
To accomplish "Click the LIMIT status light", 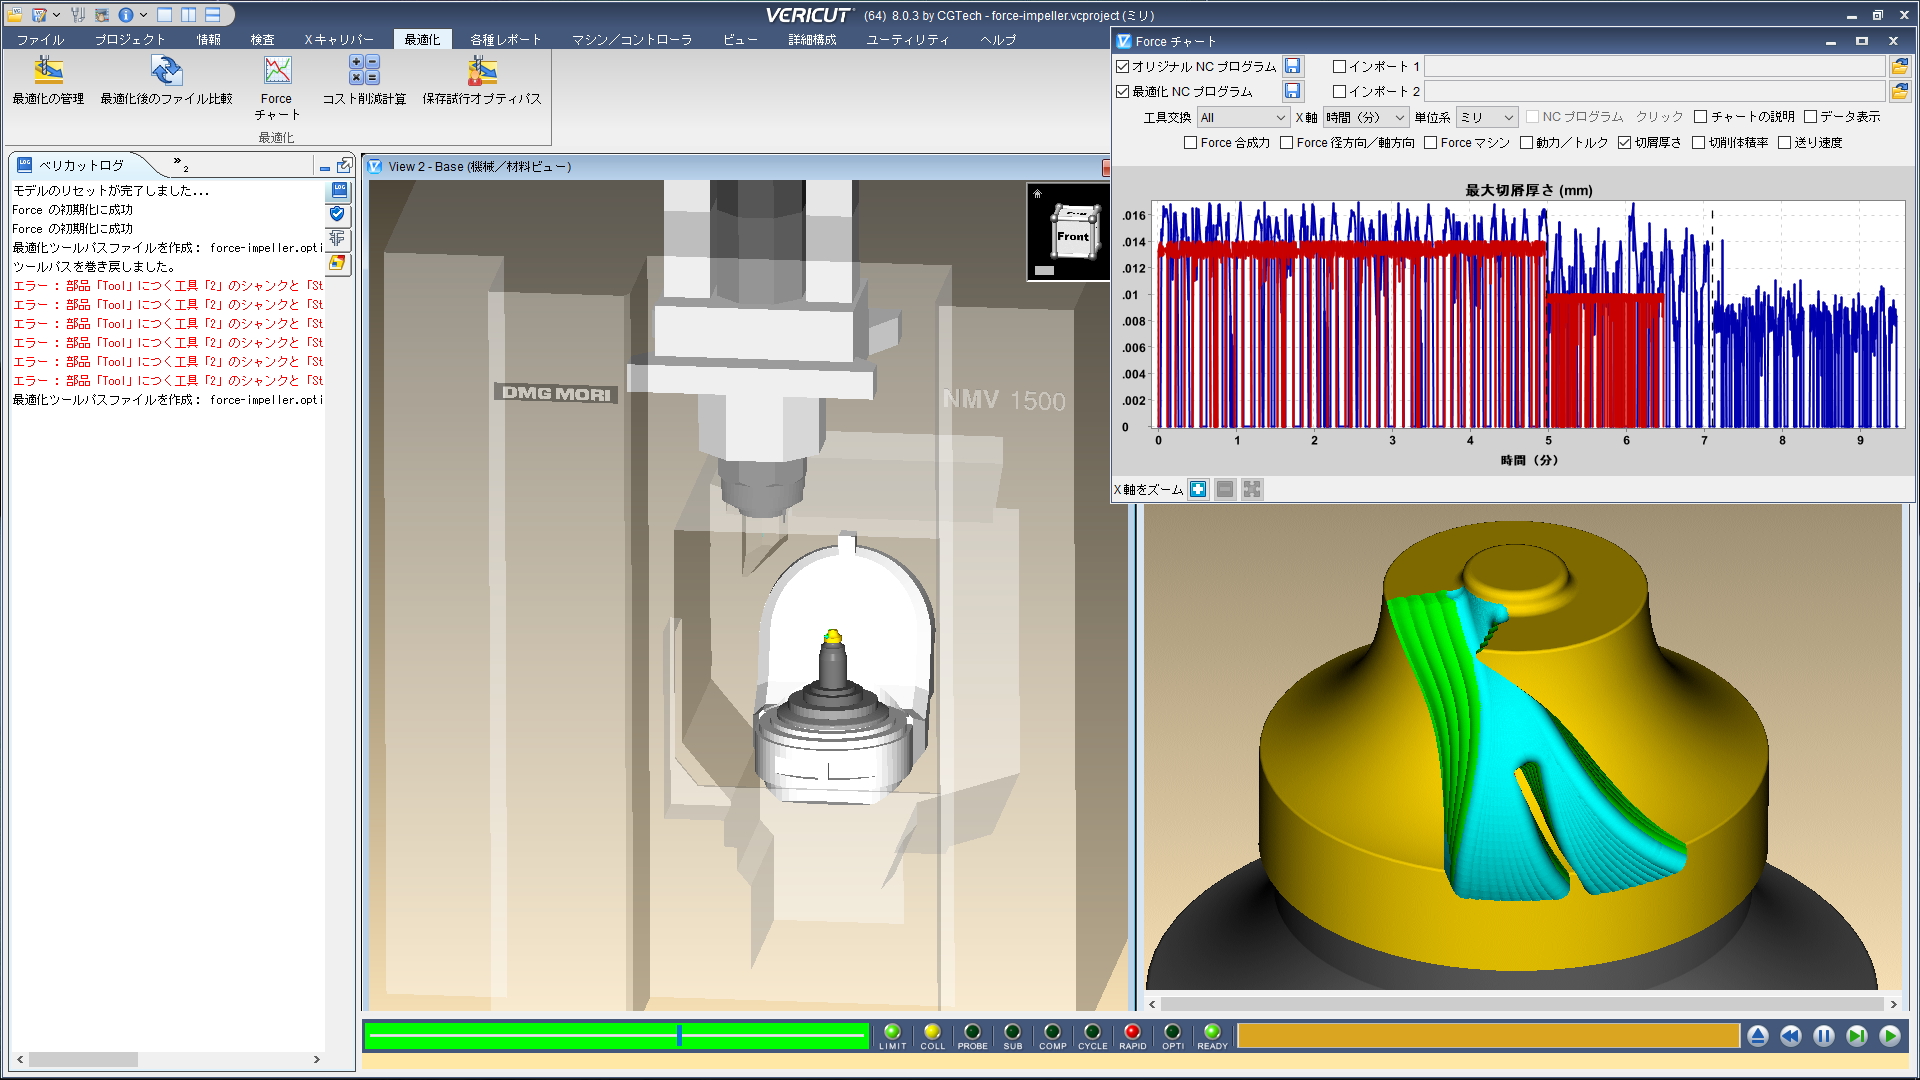I will click(x=892, y=1032).
